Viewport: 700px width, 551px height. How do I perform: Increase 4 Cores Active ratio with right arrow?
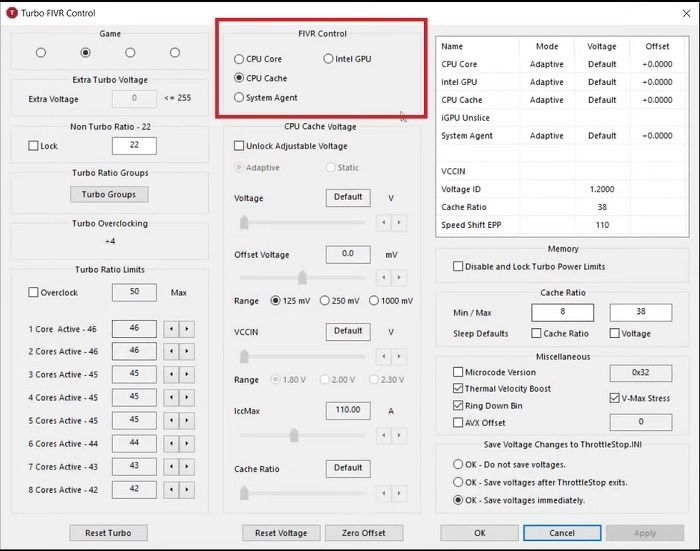pos(187,397)
